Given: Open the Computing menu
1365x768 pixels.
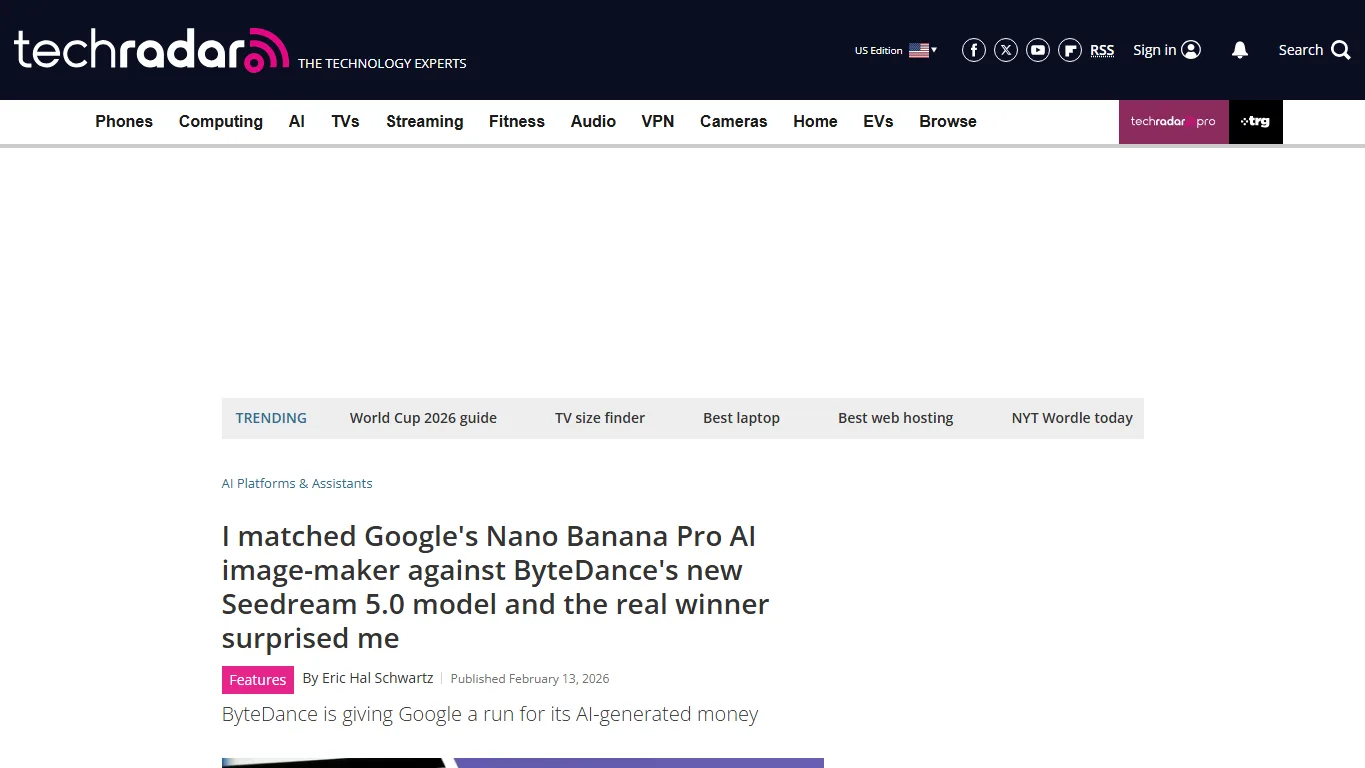Looking at the screenshot, I should pyautogui.click(x=221, y=122).
